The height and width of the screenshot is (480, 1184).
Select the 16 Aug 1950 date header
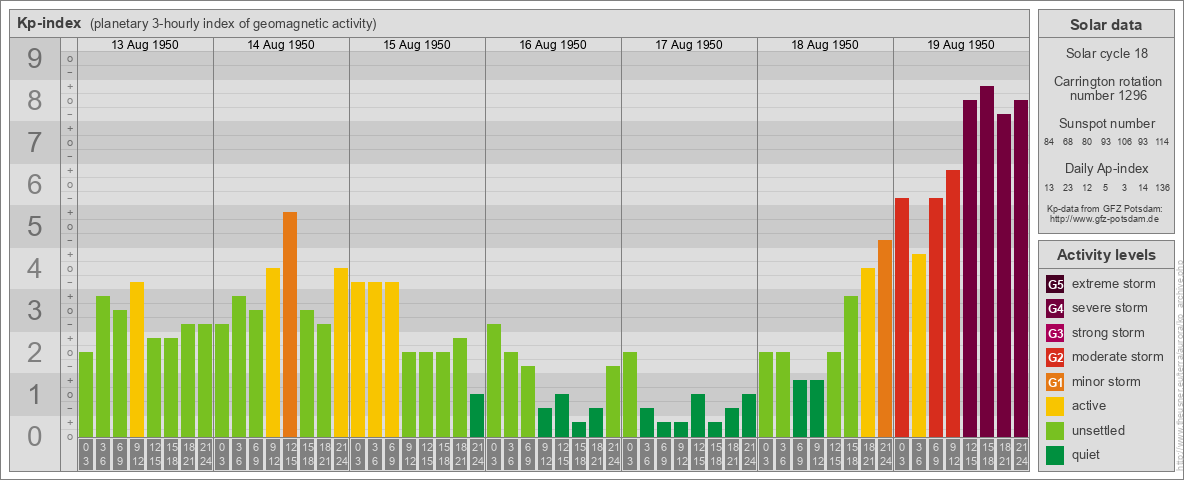(553, 45)
